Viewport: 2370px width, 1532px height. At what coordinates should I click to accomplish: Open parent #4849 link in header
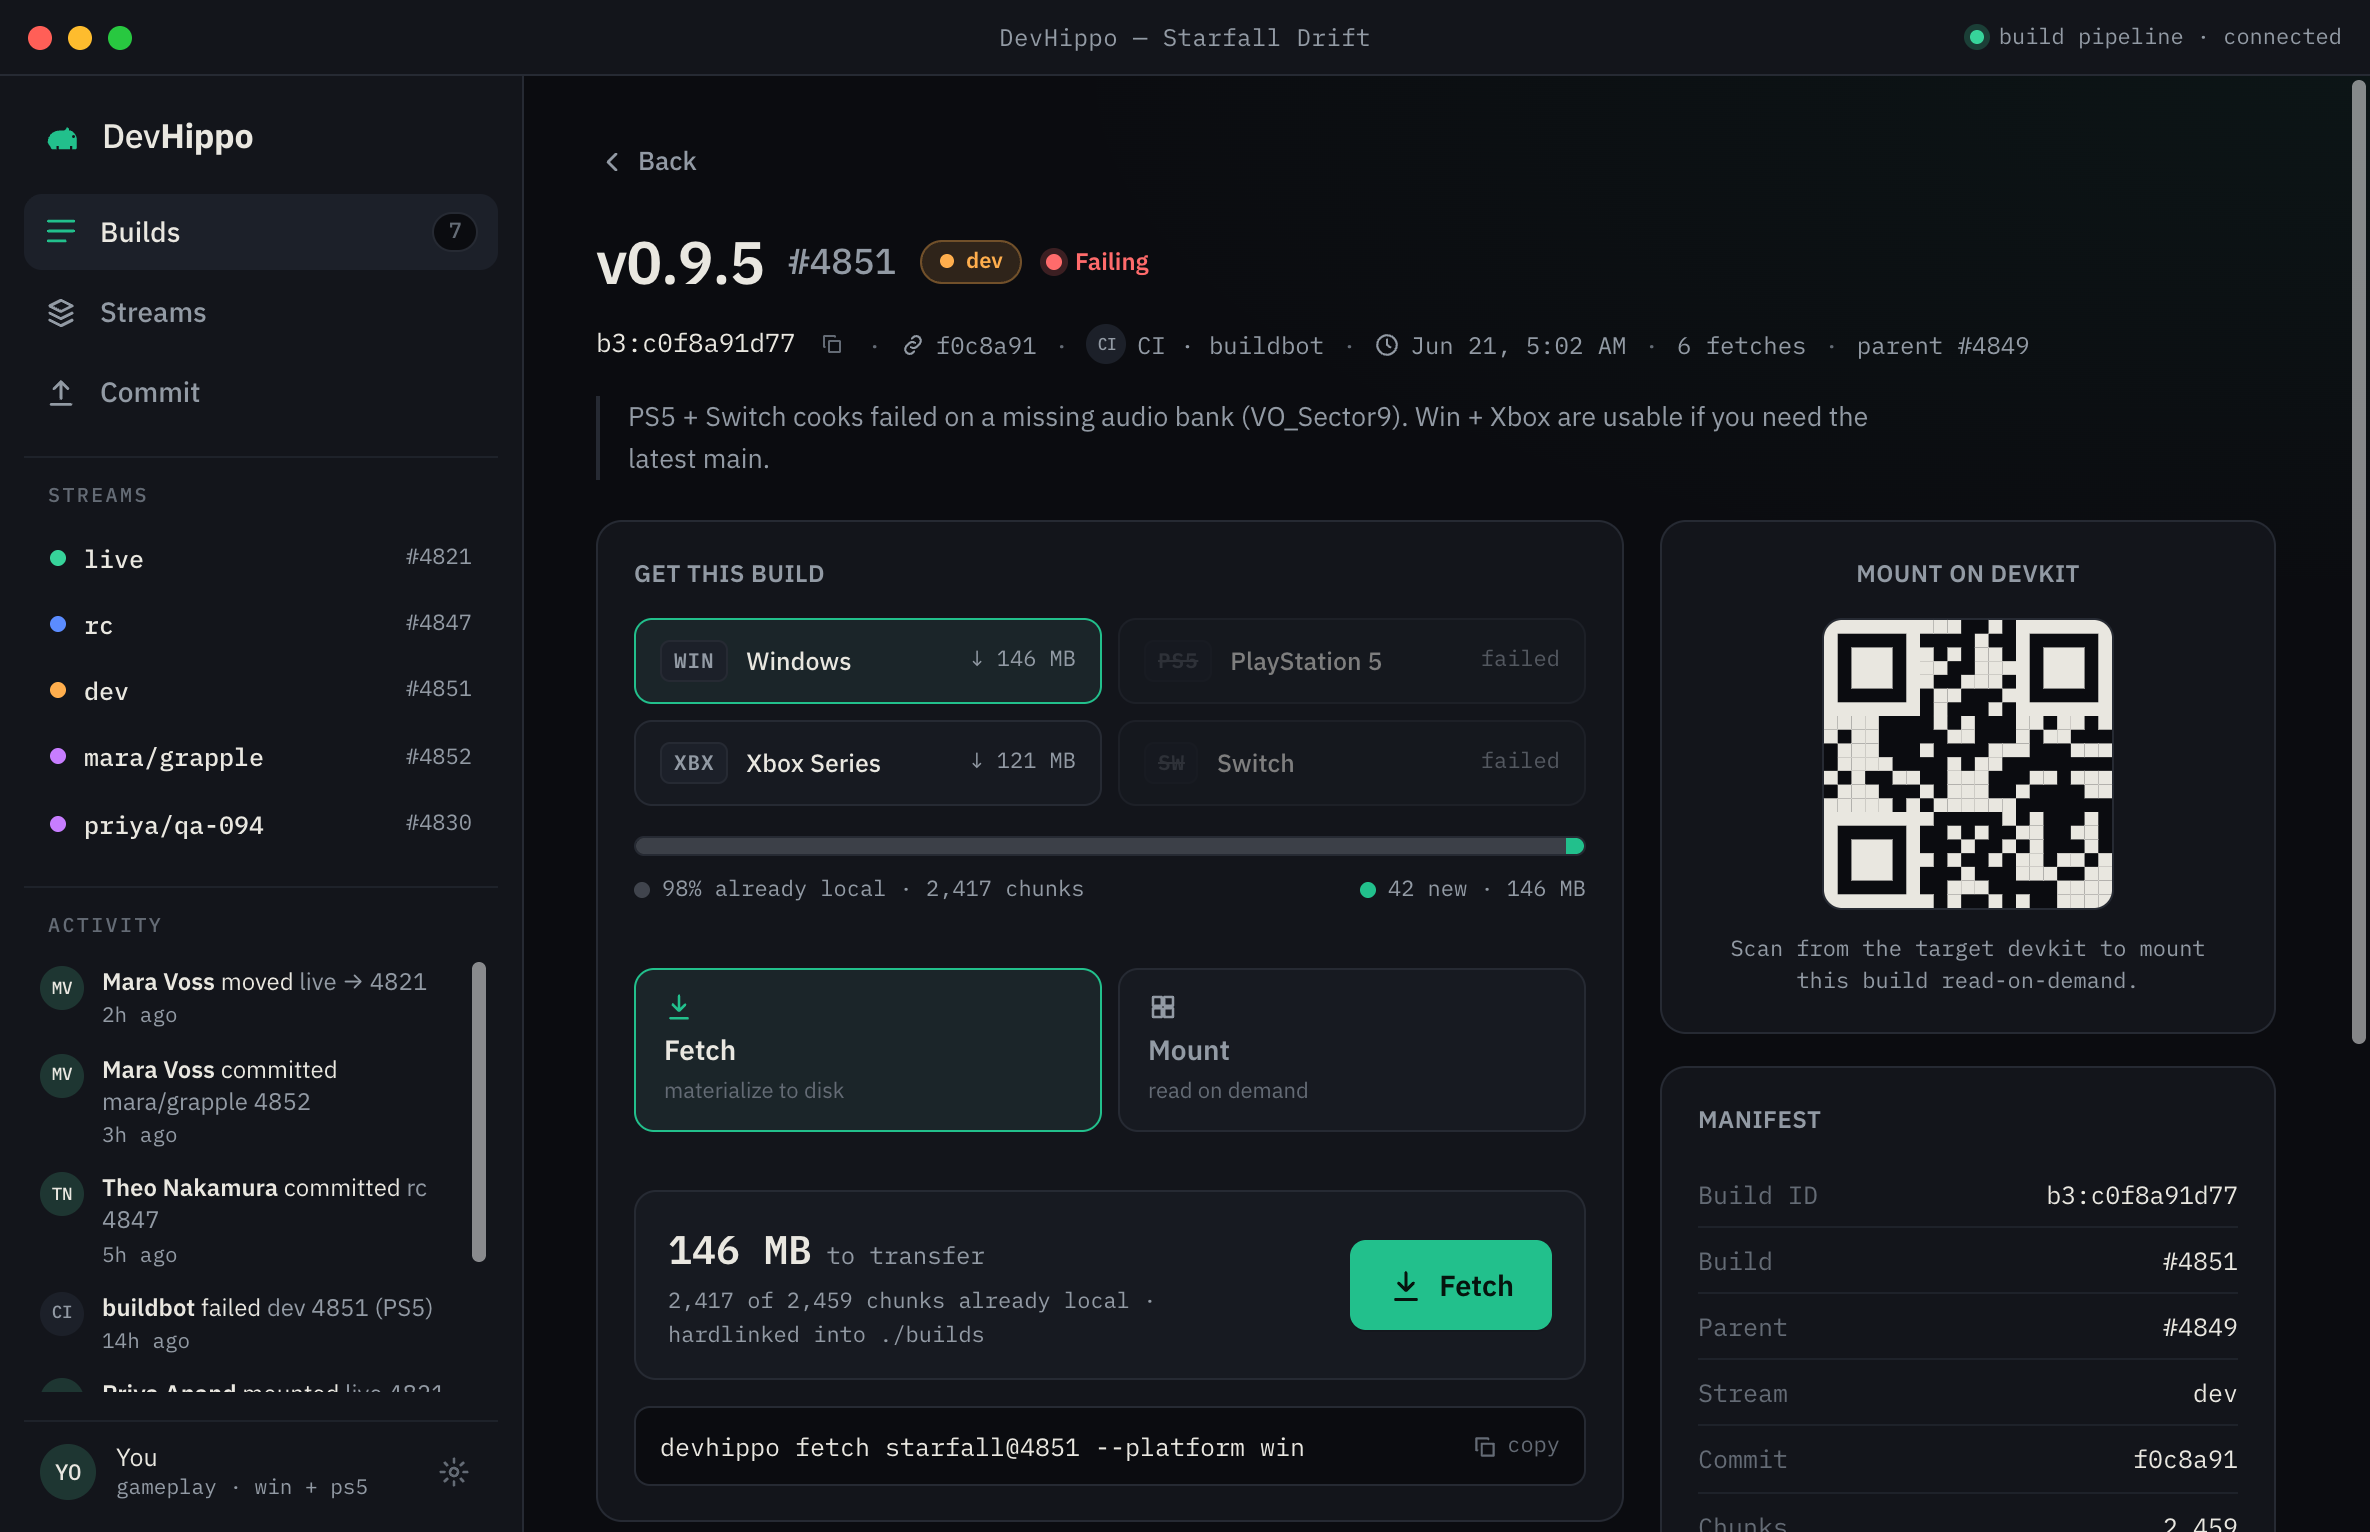tap(1942, 346)
